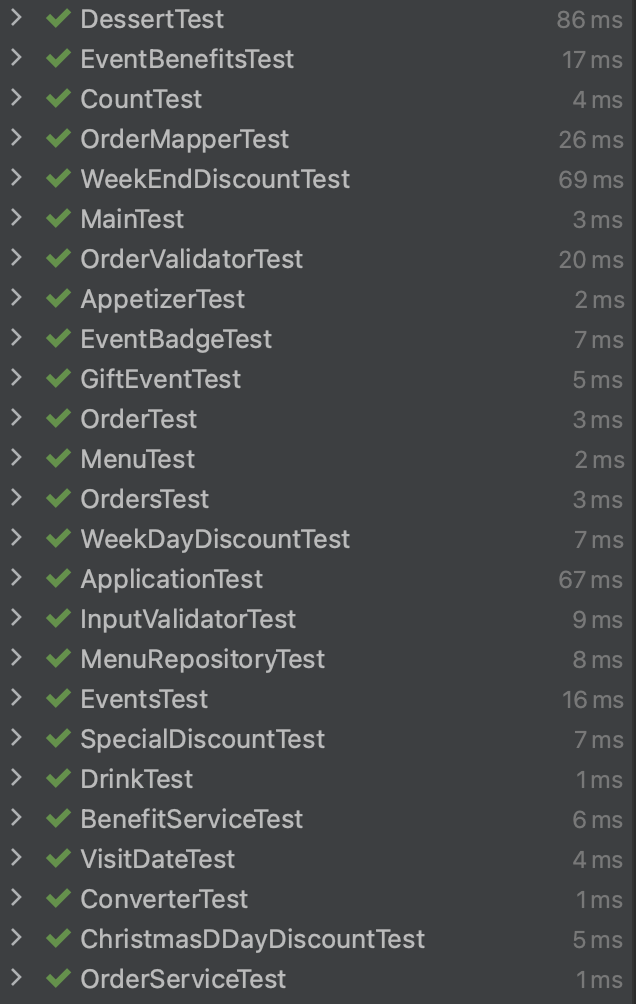
Task: Click the passed icon next to MainTest
Action: coord(58,219)
